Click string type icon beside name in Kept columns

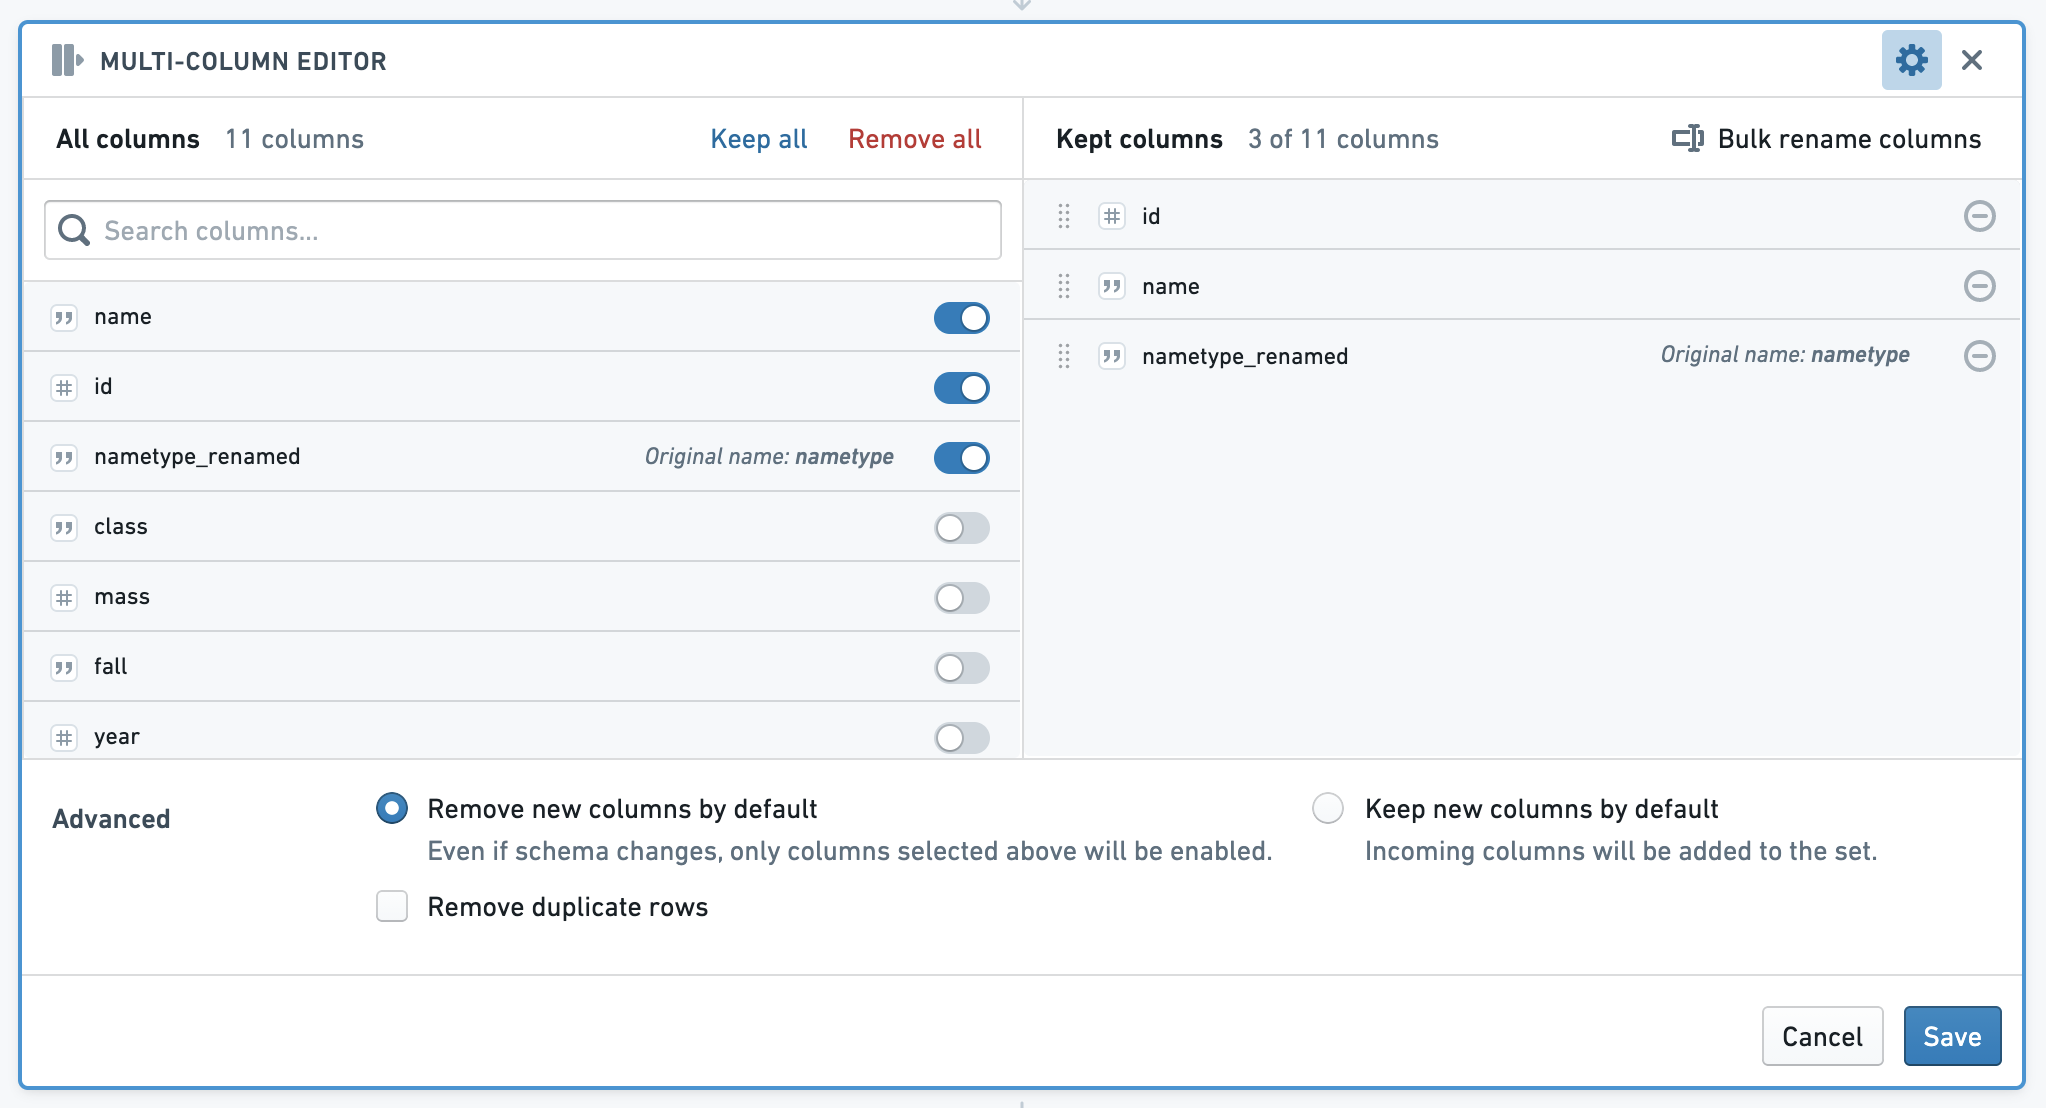pyautogui.click(x=1112, y=286)
